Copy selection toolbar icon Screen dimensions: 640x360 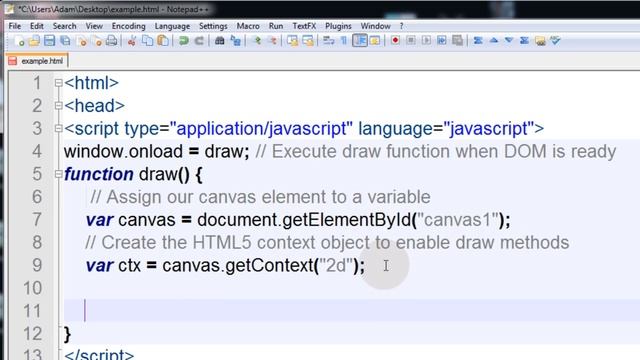(x=147, y=41)
